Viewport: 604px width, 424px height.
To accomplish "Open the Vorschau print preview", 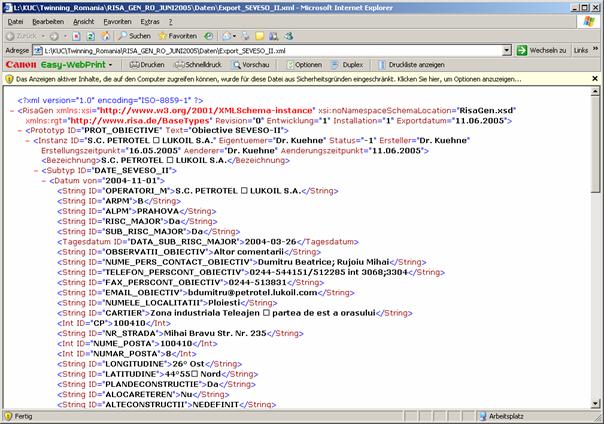I will pos(249,64).
